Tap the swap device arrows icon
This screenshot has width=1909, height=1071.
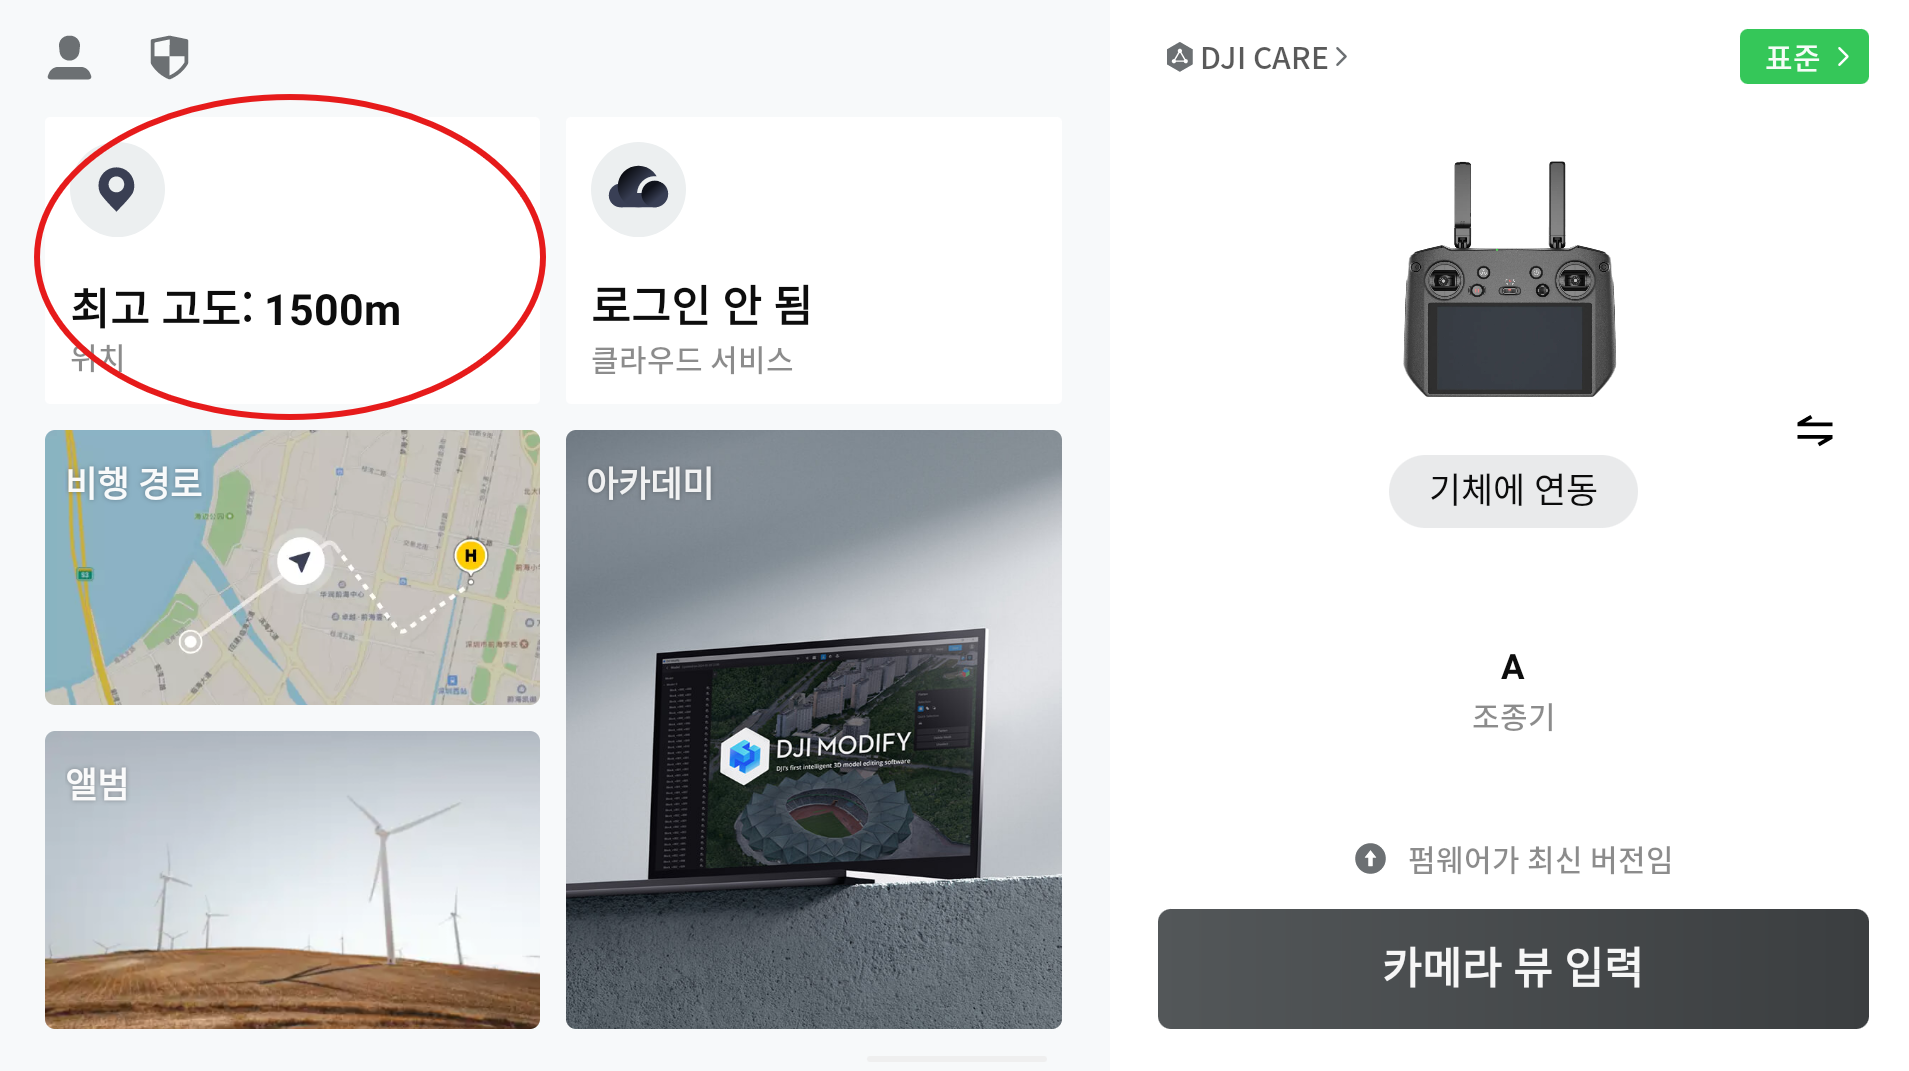1814,431
